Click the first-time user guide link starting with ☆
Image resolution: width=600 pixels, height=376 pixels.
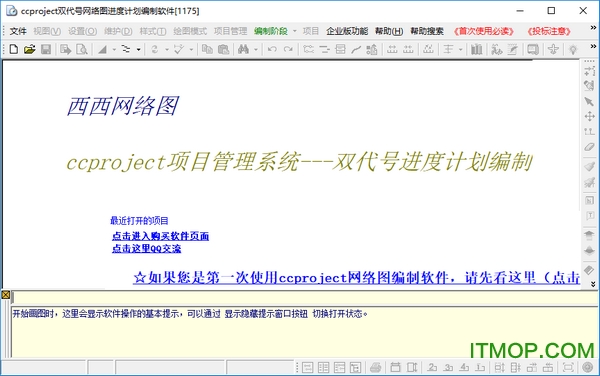pos(357,277)
